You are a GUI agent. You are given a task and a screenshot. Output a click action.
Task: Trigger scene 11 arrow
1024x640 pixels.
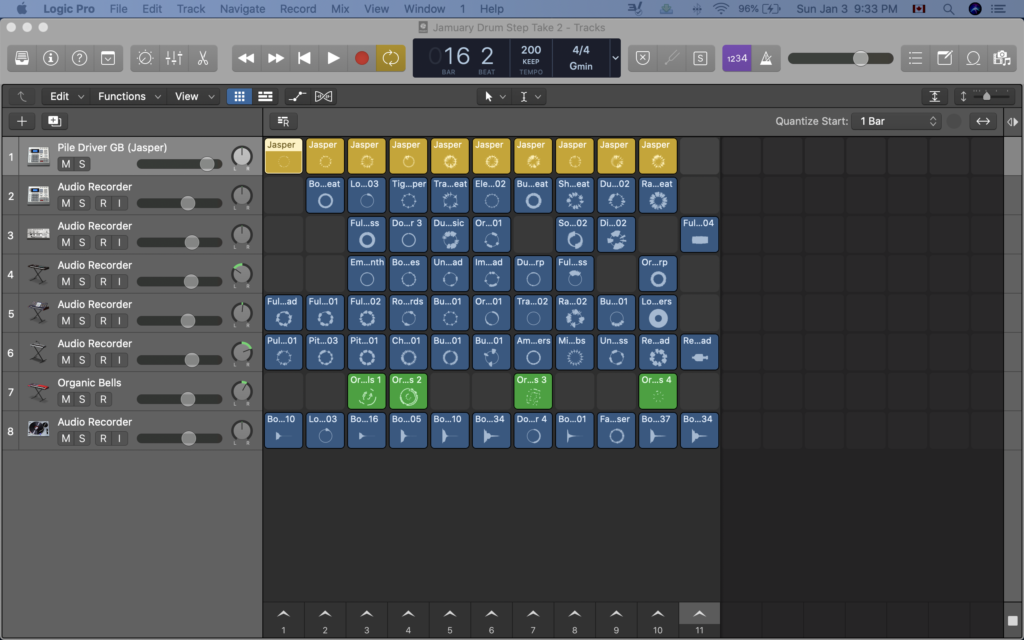tap(699, 615)
